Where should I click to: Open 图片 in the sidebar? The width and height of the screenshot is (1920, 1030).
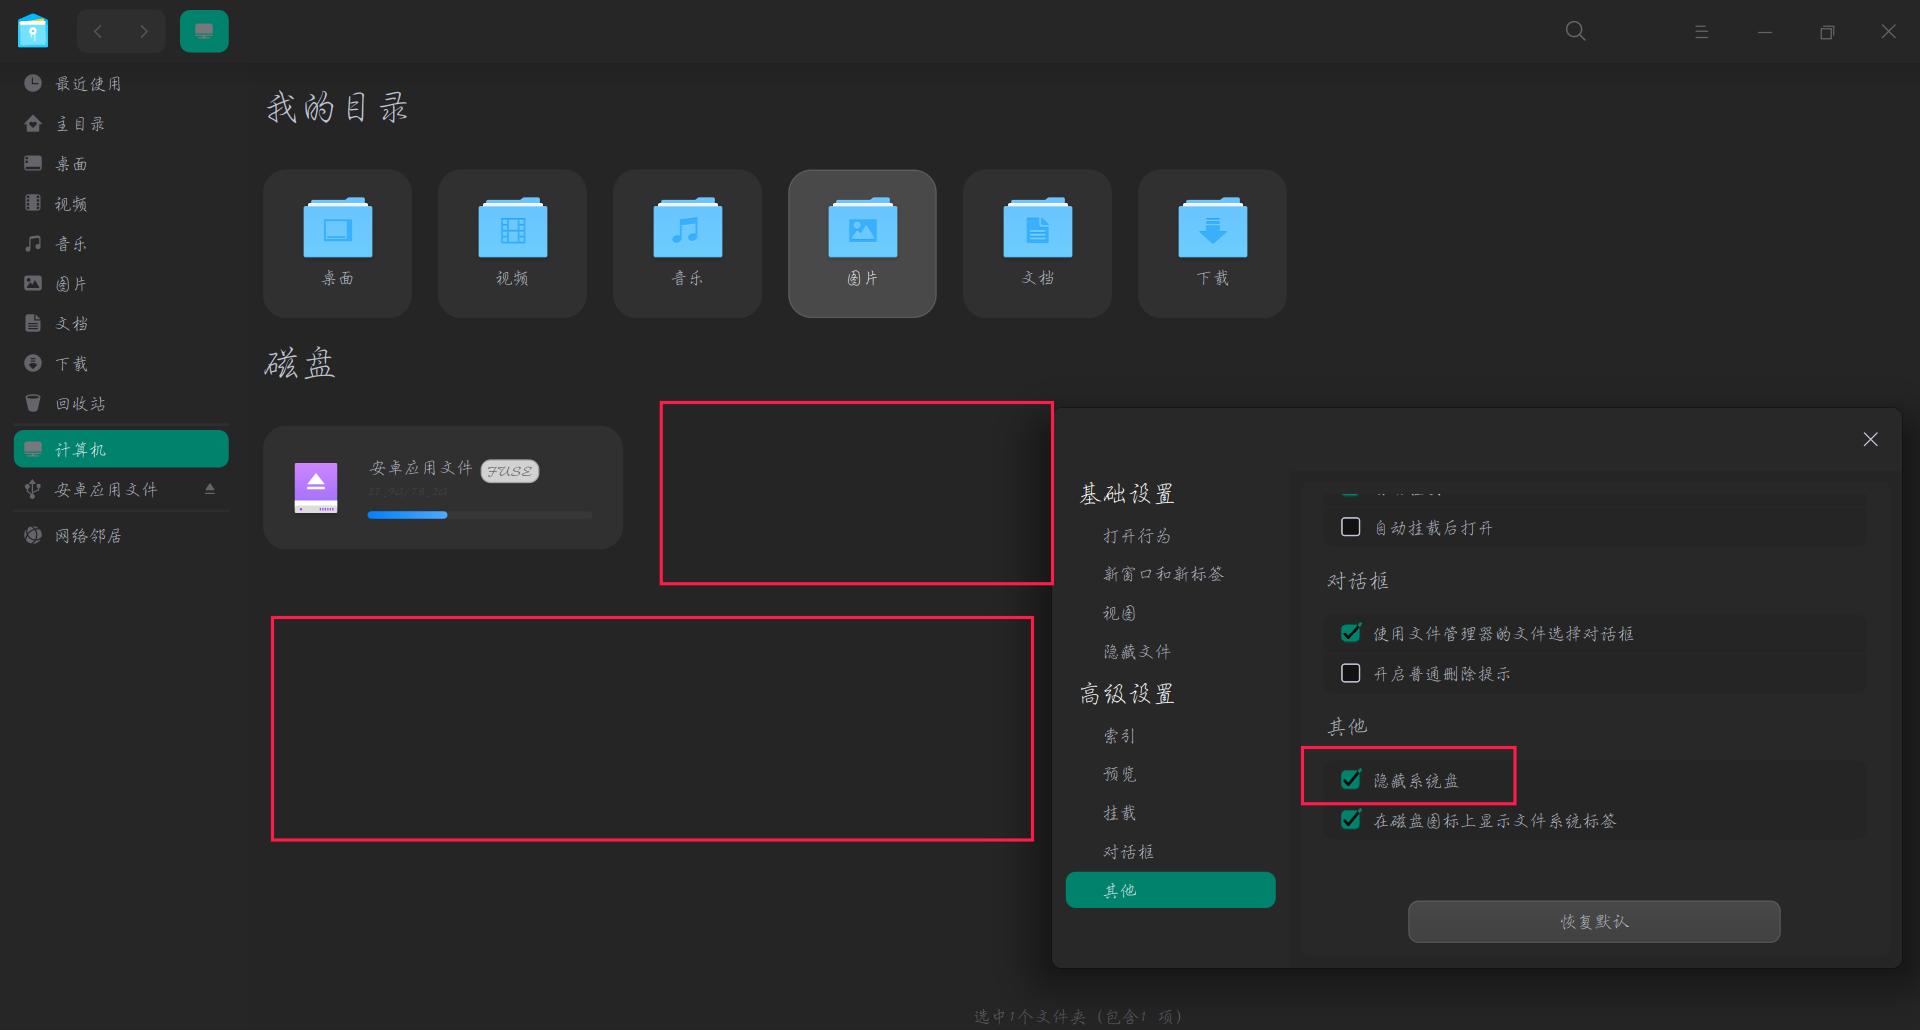pos(121,284)
